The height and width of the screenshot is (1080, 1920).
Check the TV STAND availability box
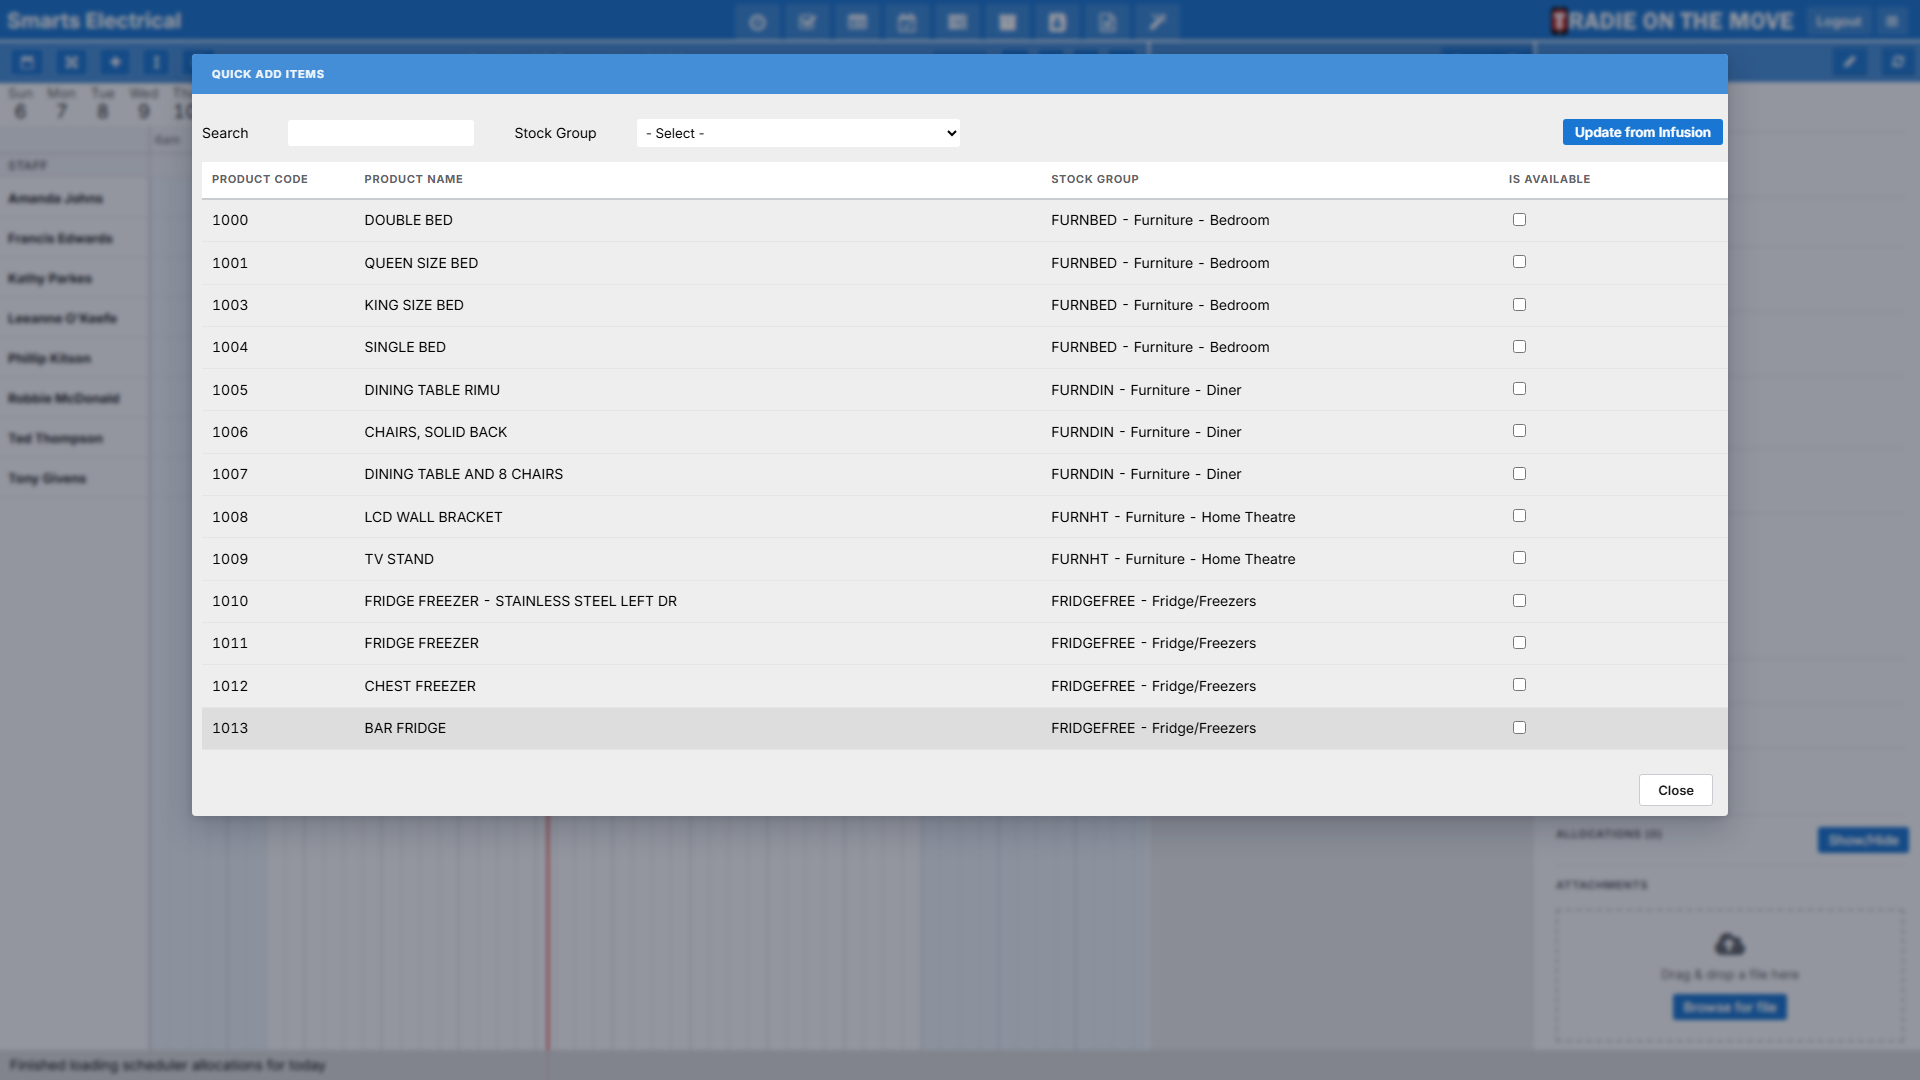click(x=1519, y=558)
